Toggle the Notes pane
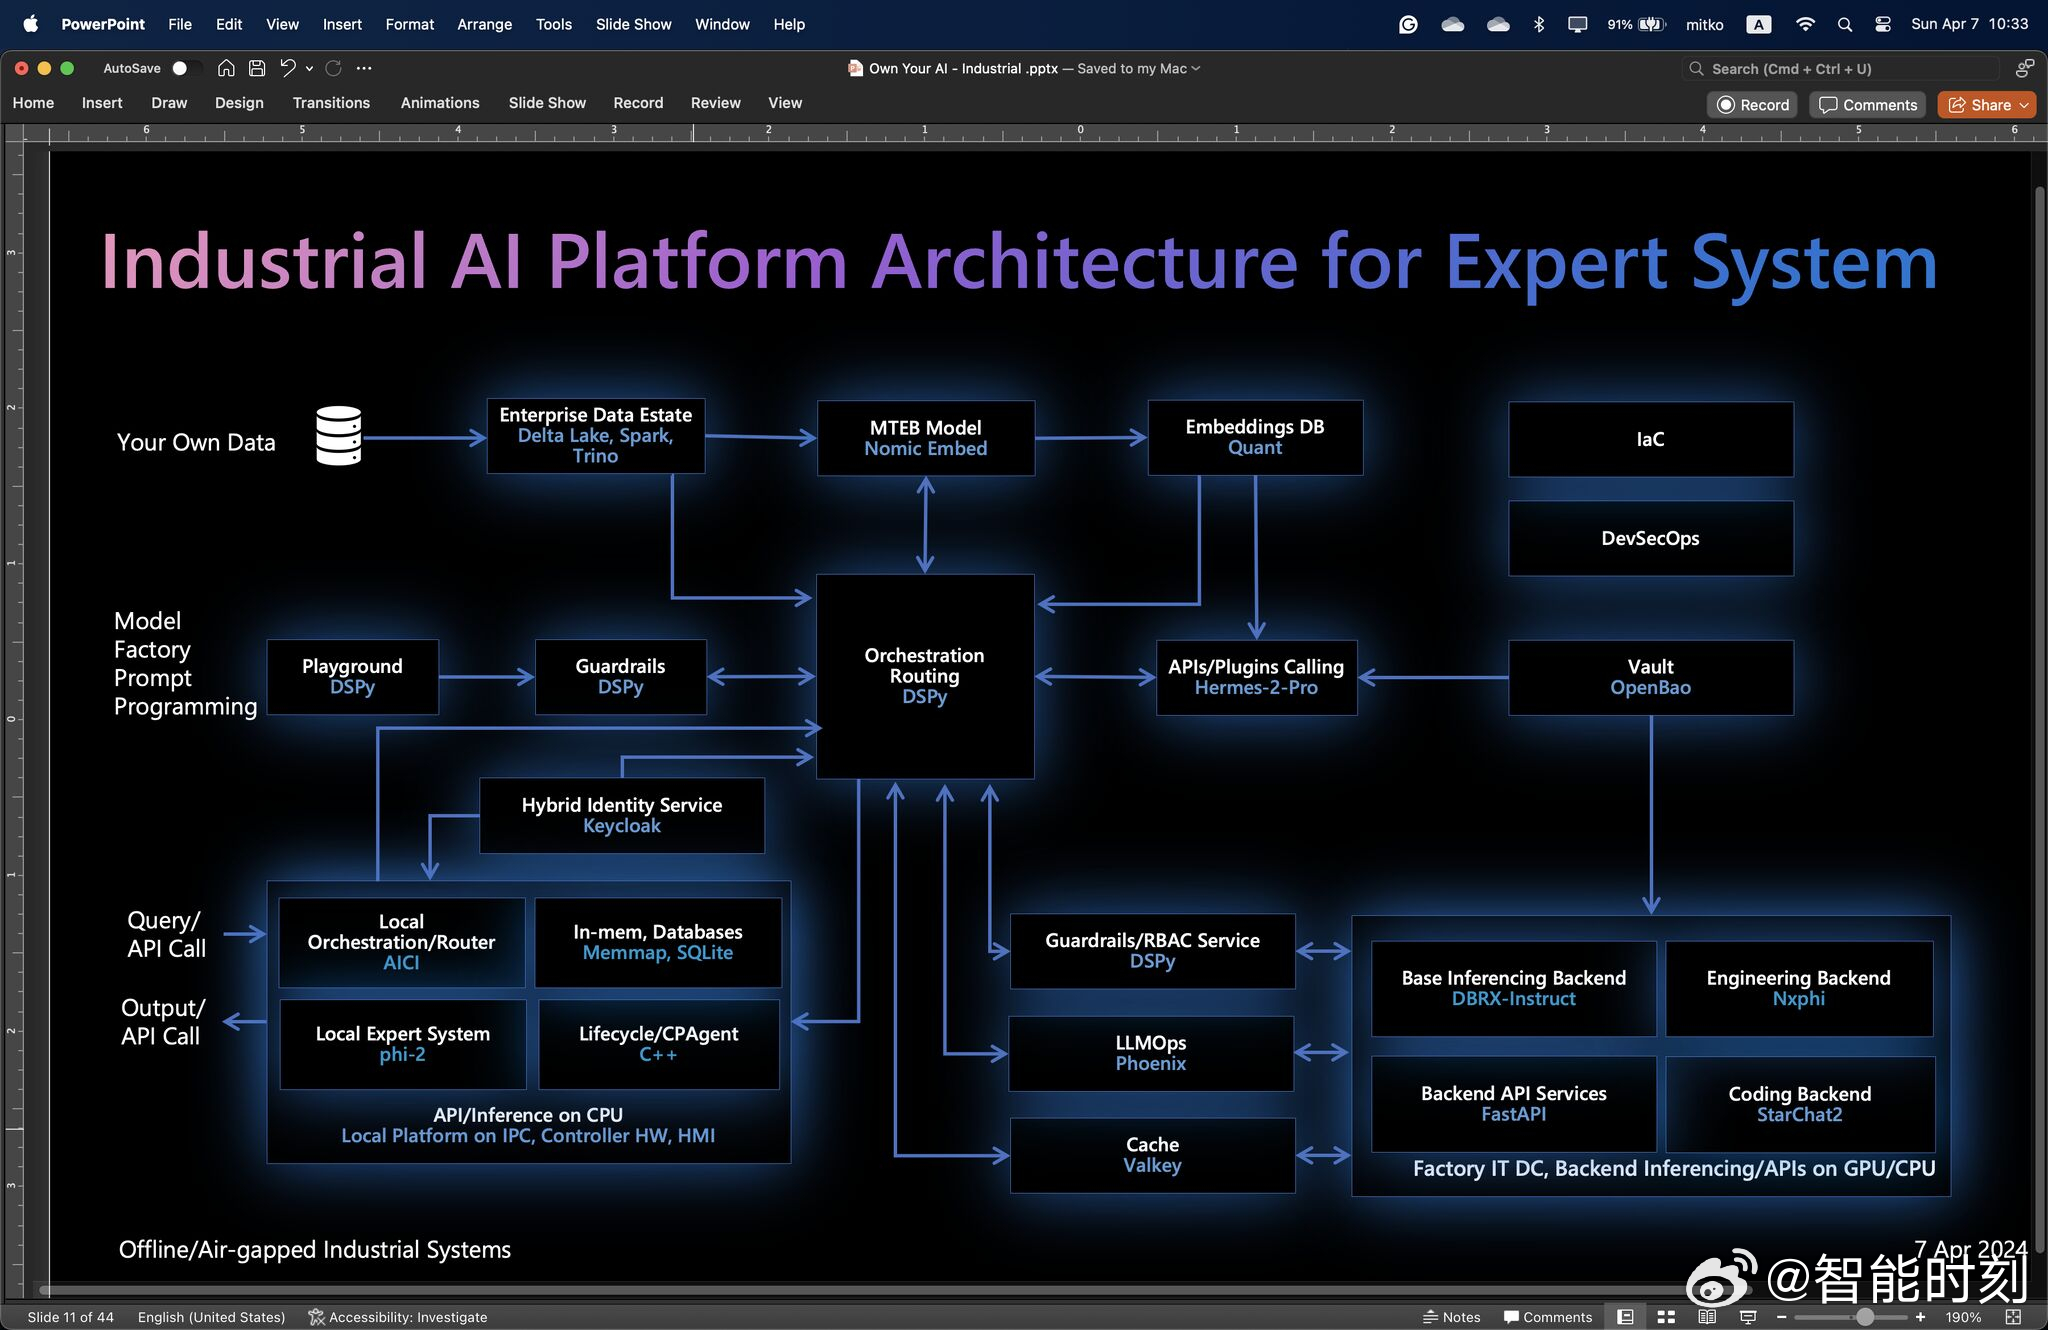Screen dimensions: 2048x1330 pyautogui.click(x=1451, y=1317)
